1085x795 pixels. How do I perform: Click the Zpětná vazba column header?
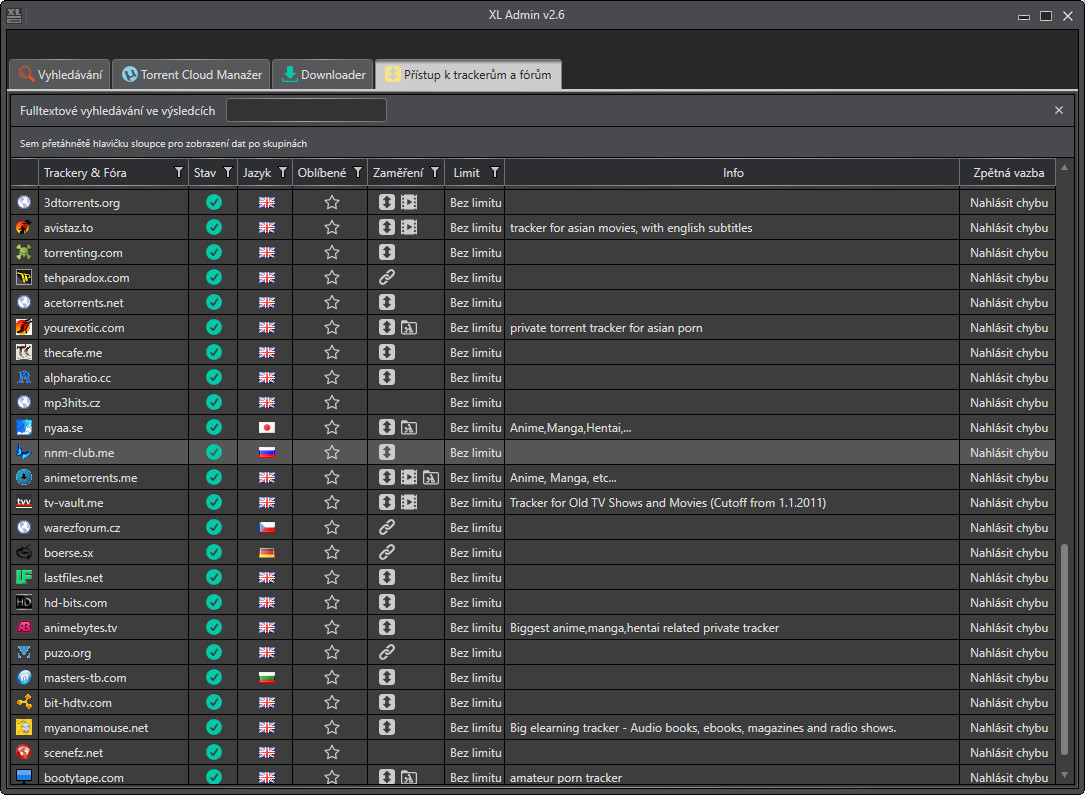1008,173
